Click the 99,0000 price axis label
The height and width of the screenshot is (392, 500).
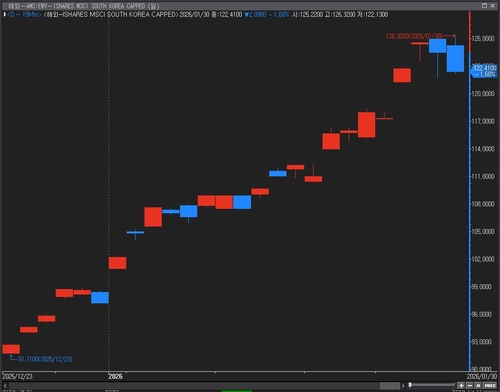point(482,287)
